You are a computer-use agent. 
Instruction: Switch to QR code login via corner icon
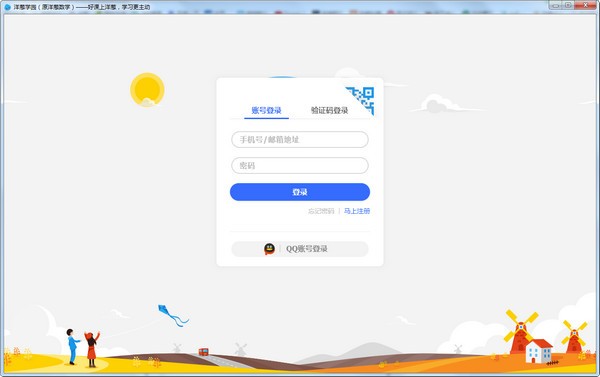363,98
